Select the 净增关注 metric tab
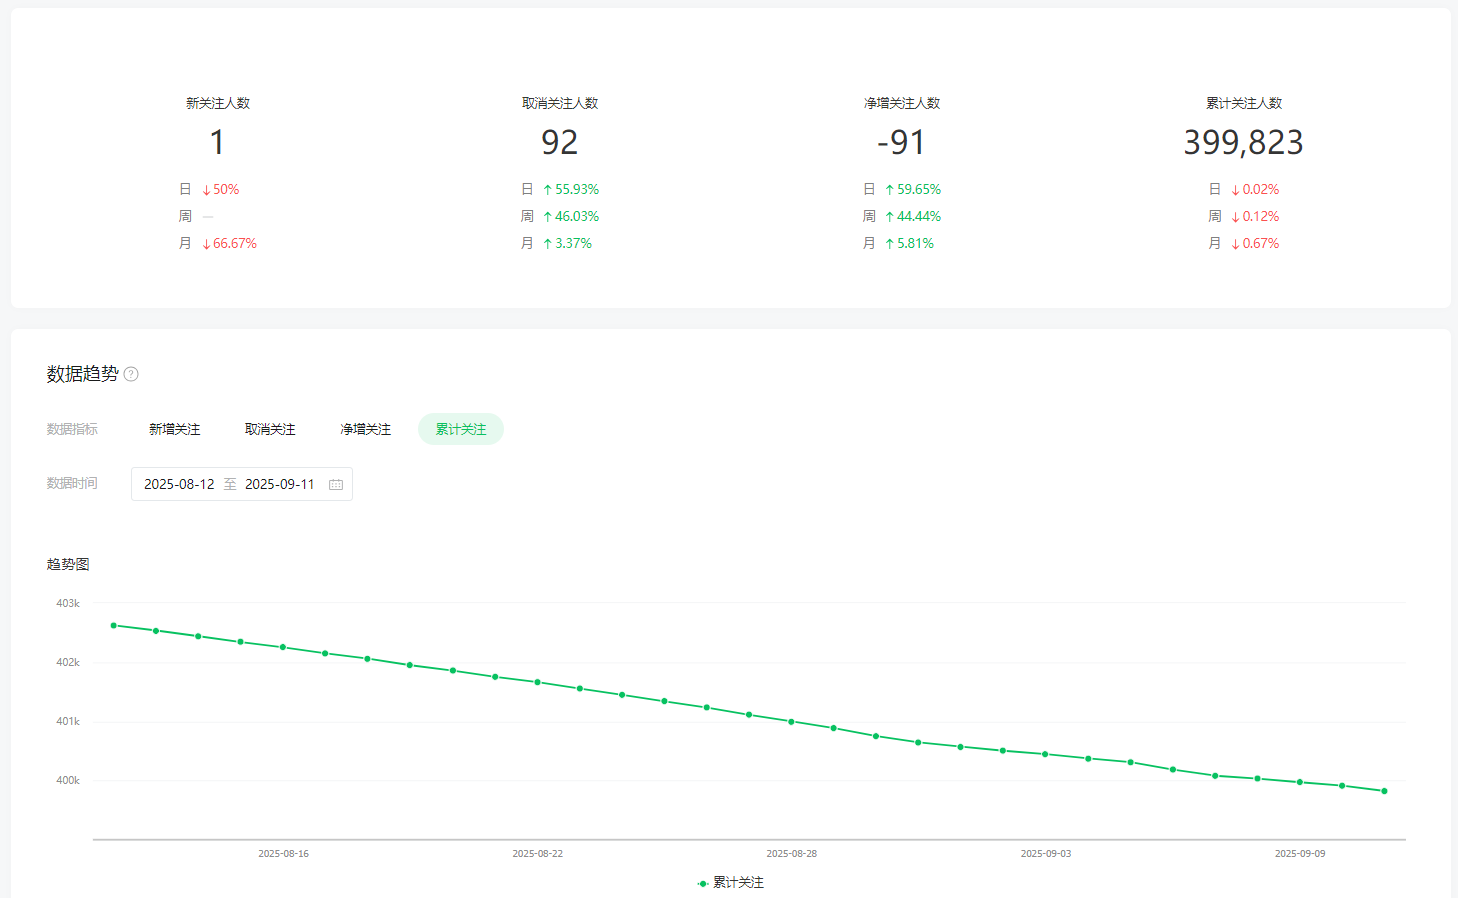 tap(365, 429)
